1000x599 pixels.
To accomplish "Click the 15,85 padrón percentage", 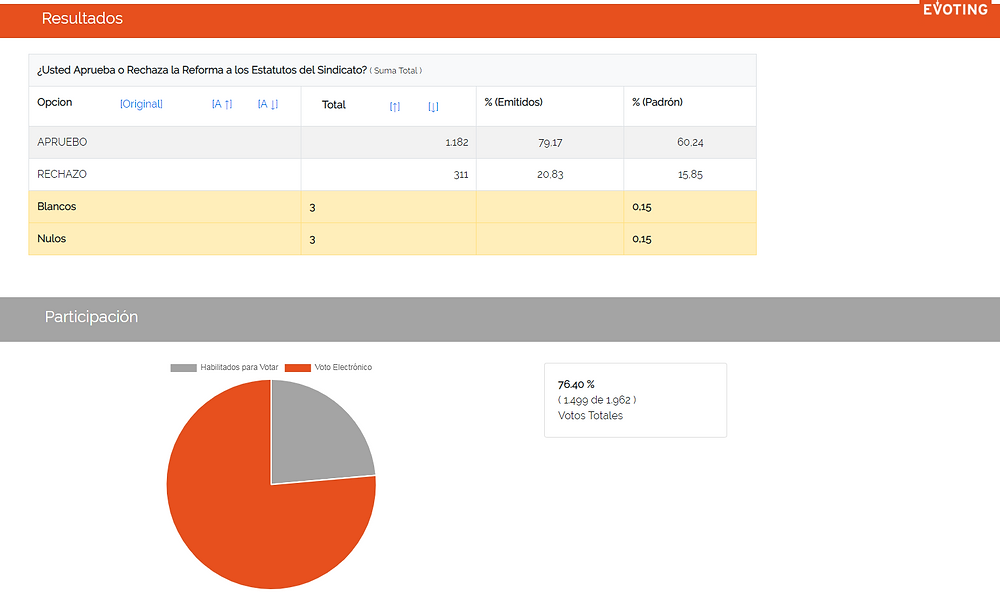I will (x=690, y=174).
